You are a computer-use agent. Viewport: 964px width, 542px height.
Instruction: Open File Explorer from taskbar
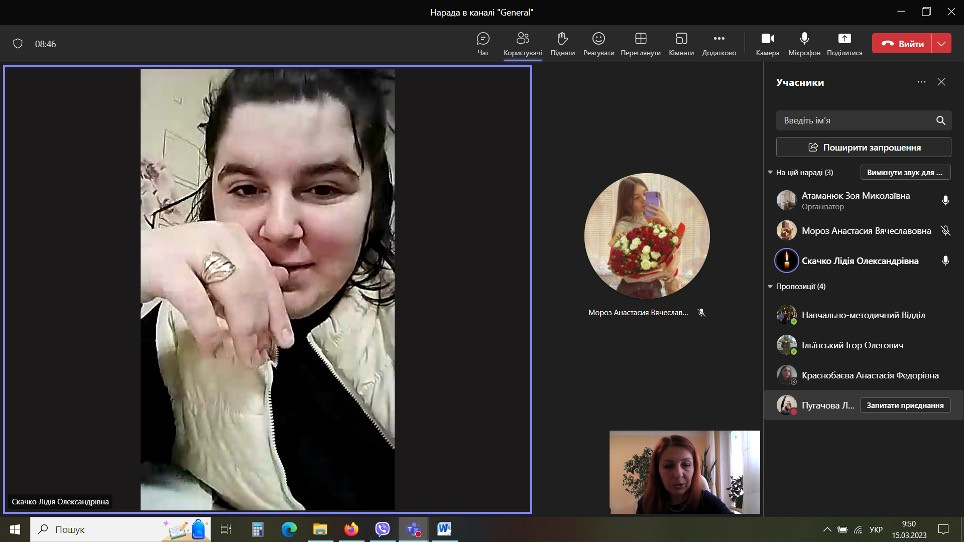point(320,529)
